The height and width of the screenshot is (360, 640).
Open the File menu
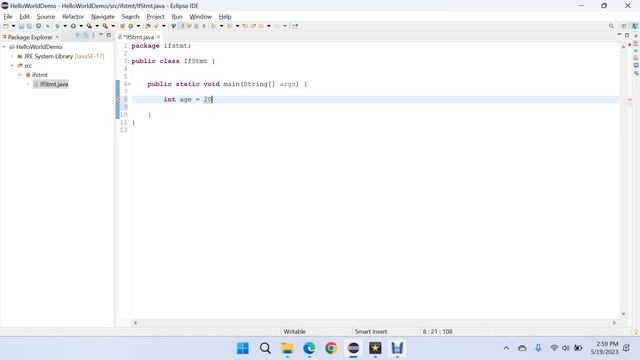click(x=8, y=17)
